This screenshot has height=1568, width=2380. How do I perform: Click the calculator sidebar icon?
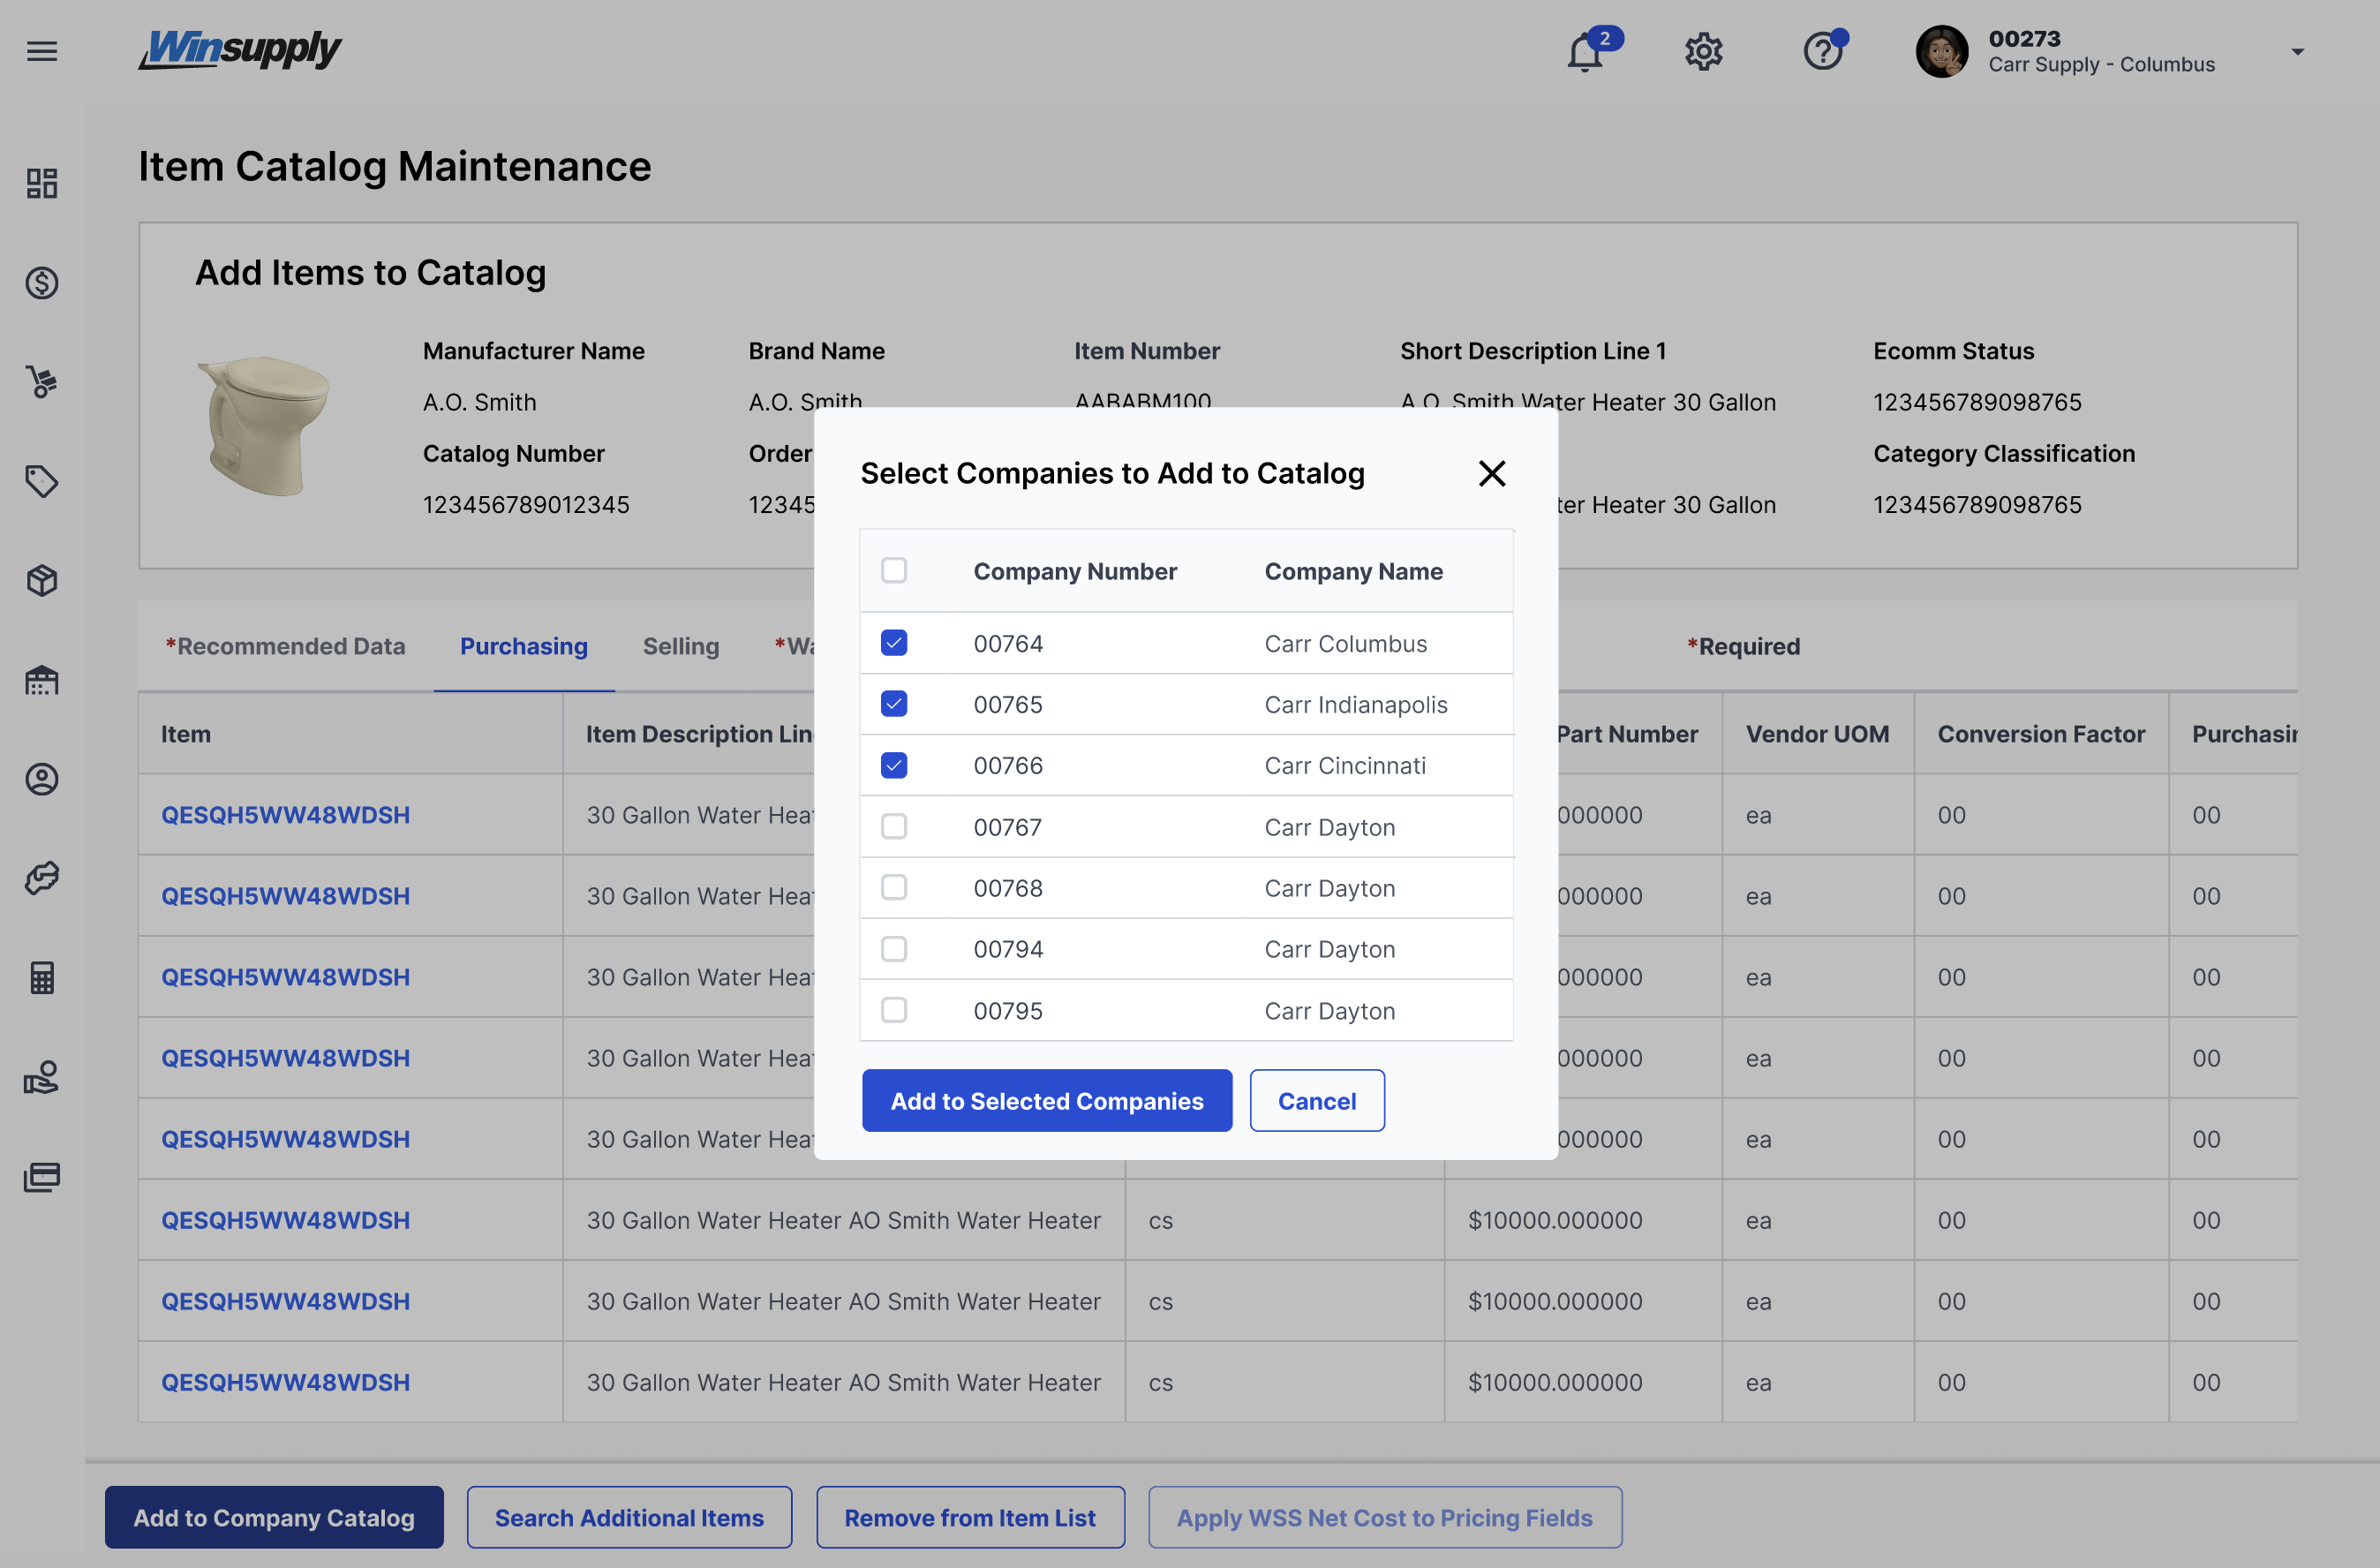[42, 977]
